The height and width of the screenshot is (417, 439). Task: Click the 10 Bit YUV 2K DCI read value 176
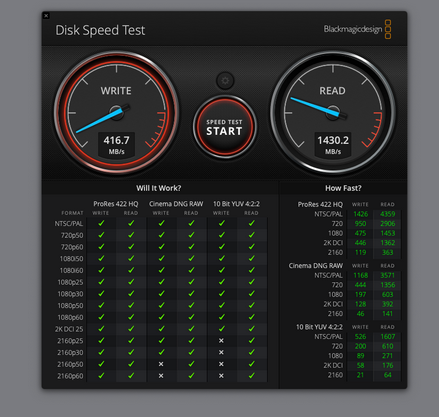coord(387,366)
